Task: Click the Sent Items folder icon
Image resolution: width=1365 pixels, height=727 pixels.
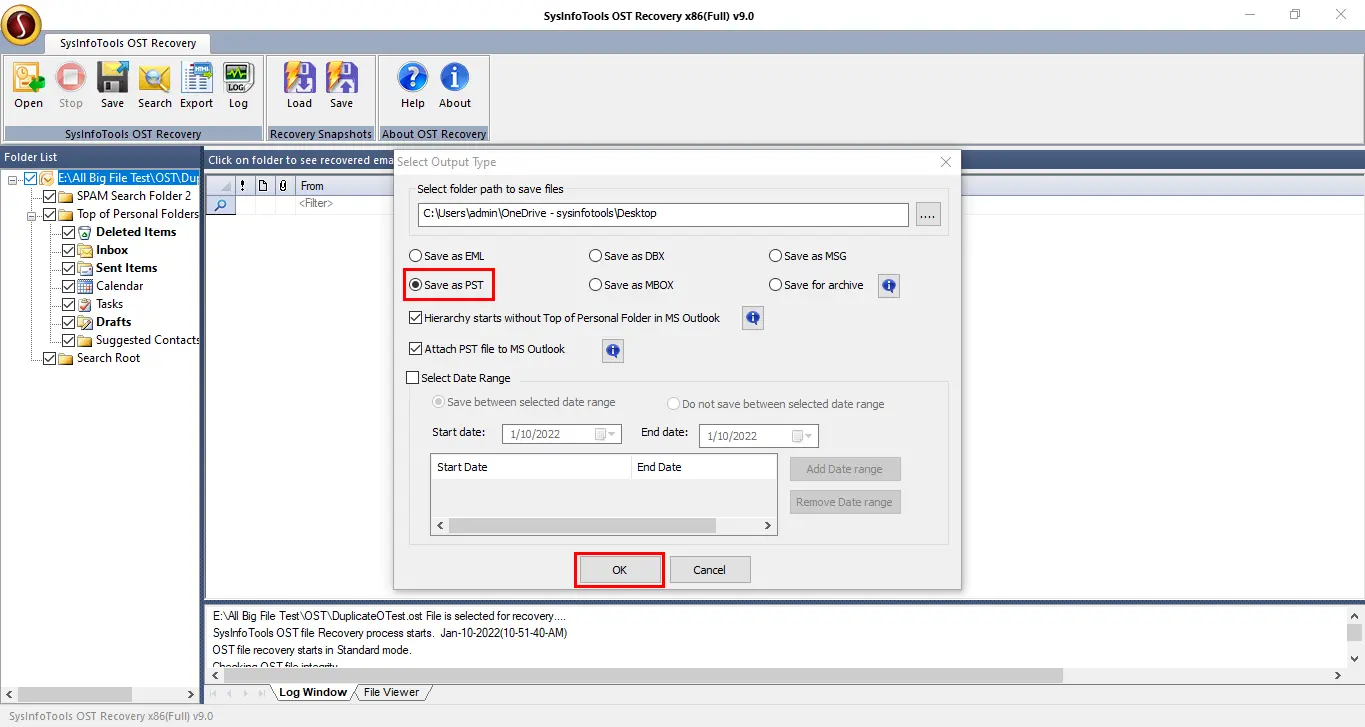Action: [x=85, y=268]
